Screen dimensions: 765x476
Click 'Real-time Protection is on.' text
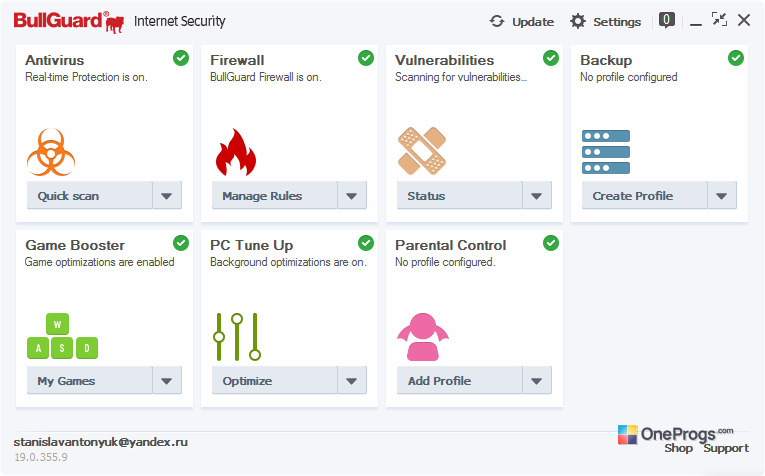pyautogui.click(x=86, y=77)
